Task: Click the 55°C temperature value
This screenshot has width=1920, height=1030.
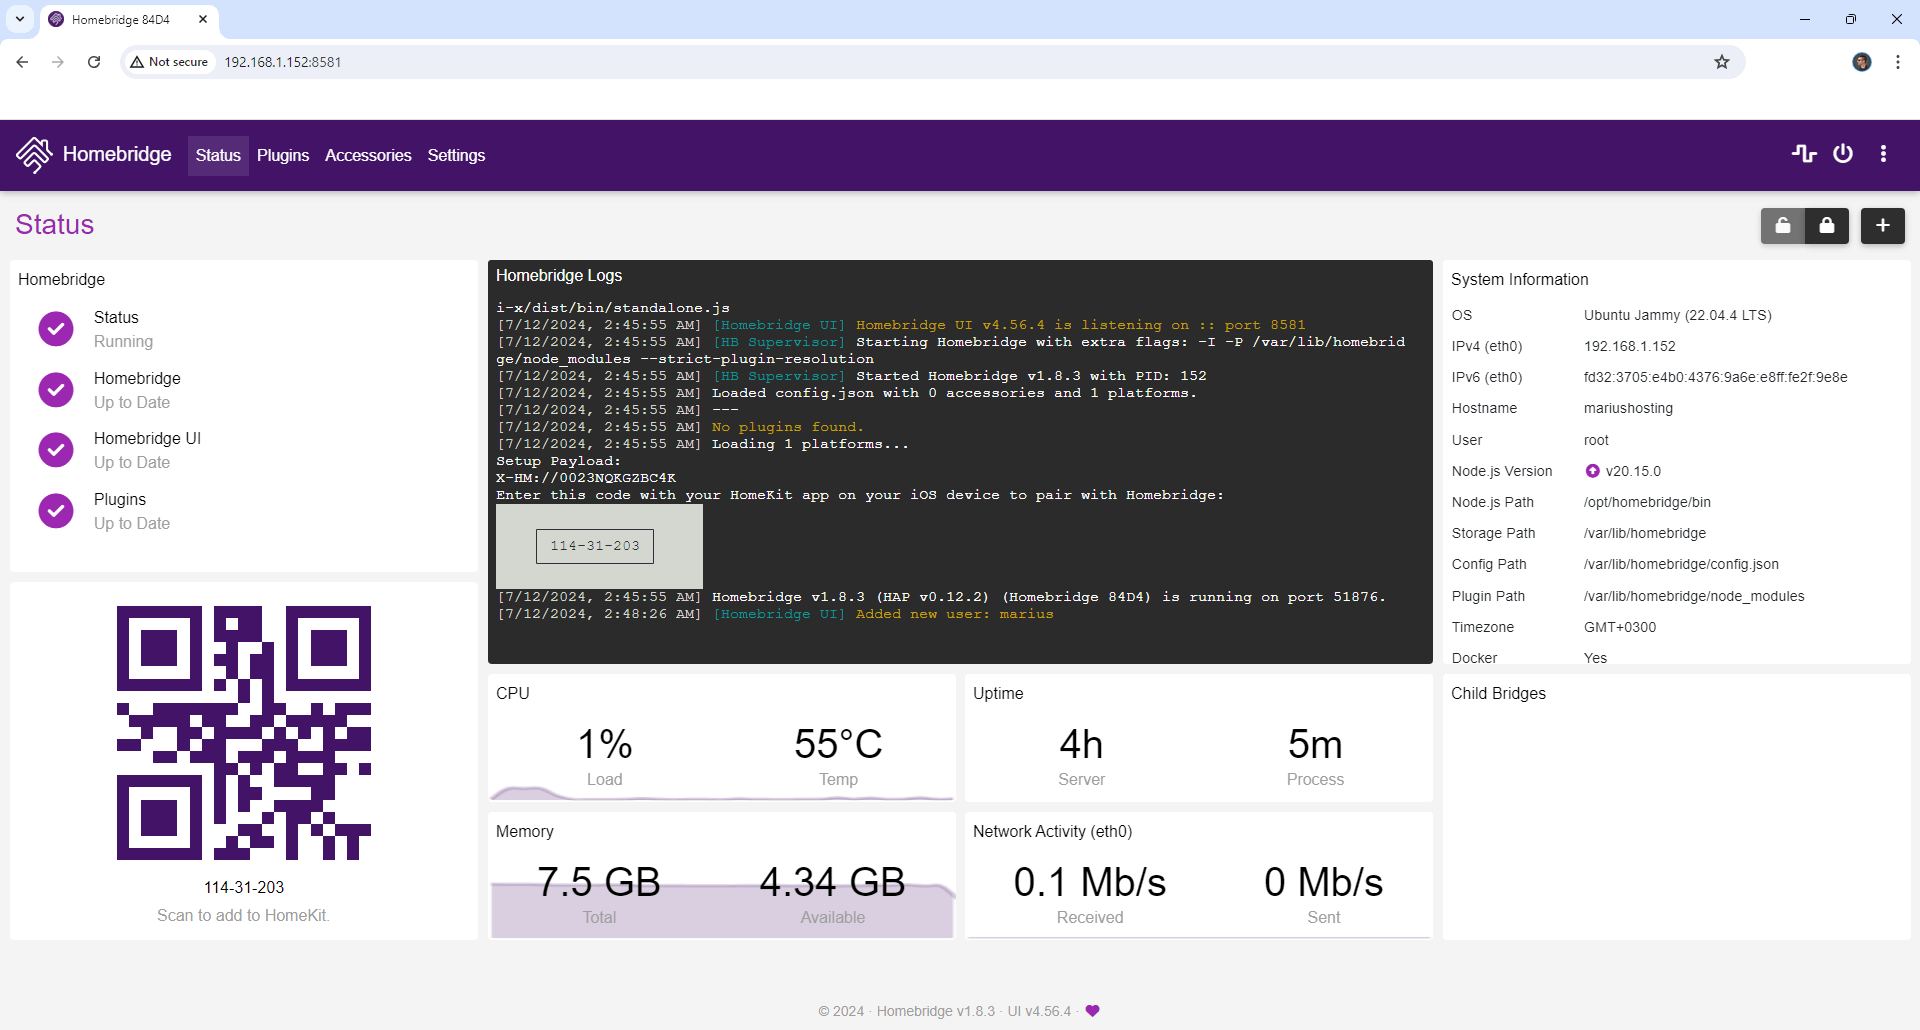Action: coord(838,744)
